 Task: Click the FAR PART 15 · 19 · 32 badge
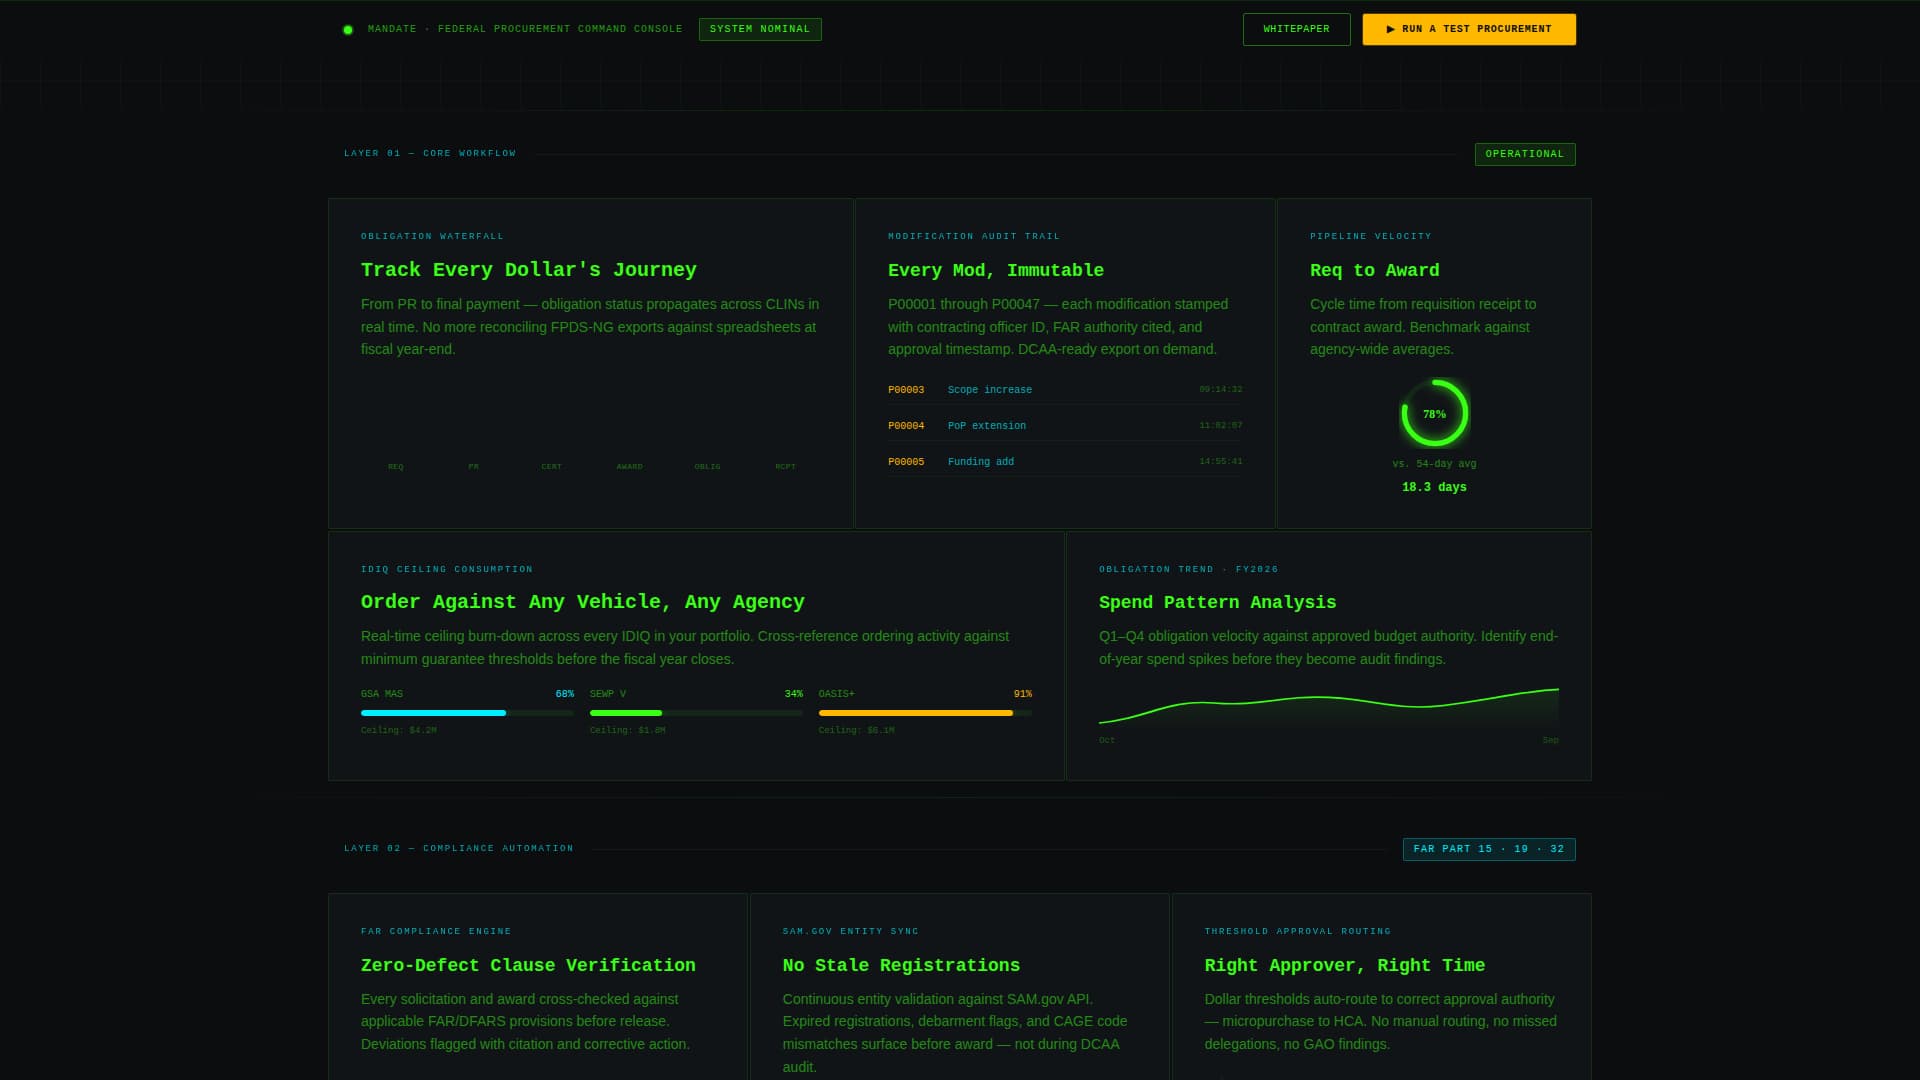point(1488,848)
